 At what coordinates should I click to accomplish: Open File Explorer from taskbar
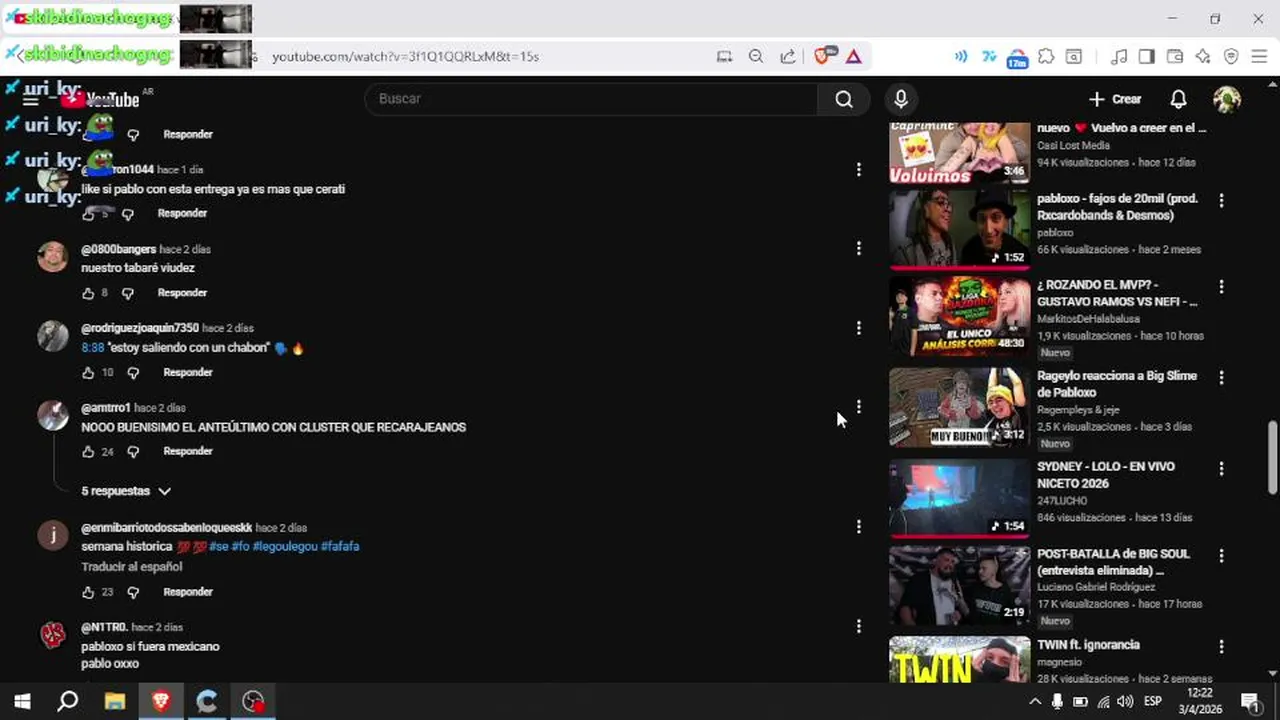tap(115, 701)
